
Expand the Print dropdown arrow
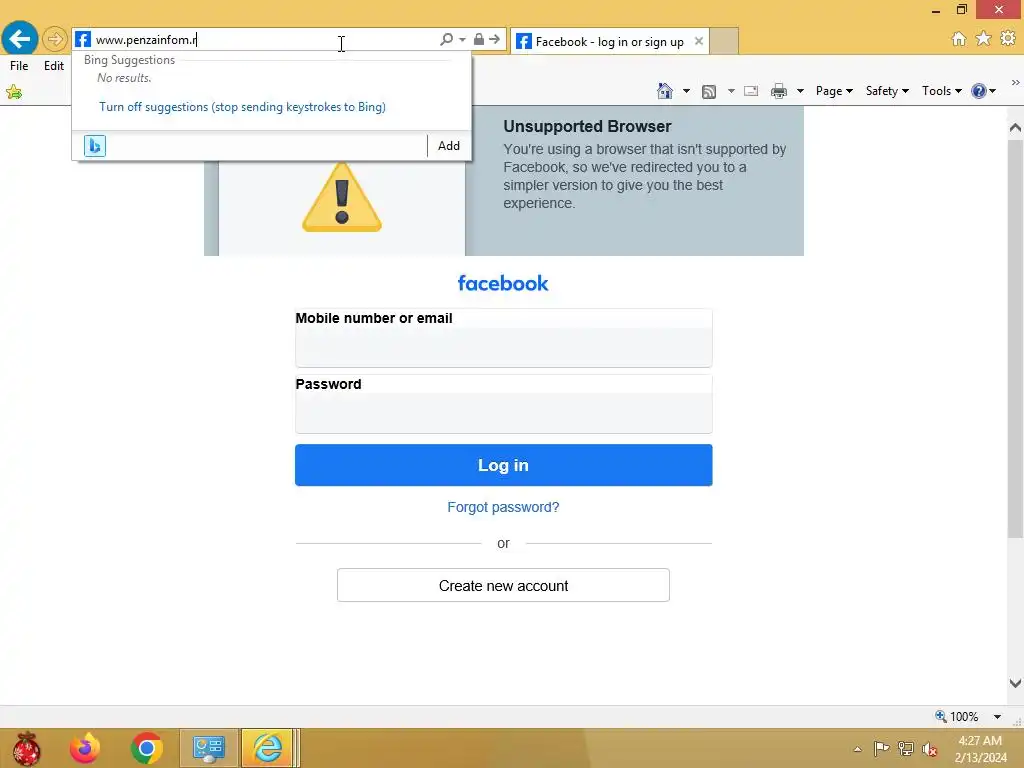800,91
